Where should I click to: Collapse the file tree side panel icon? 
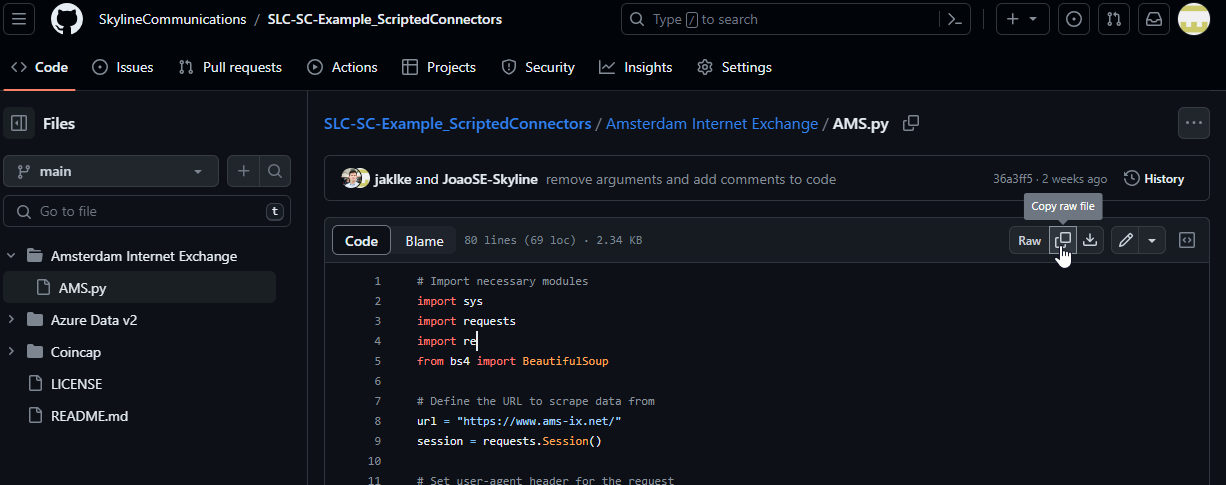[x=19, y=123]
